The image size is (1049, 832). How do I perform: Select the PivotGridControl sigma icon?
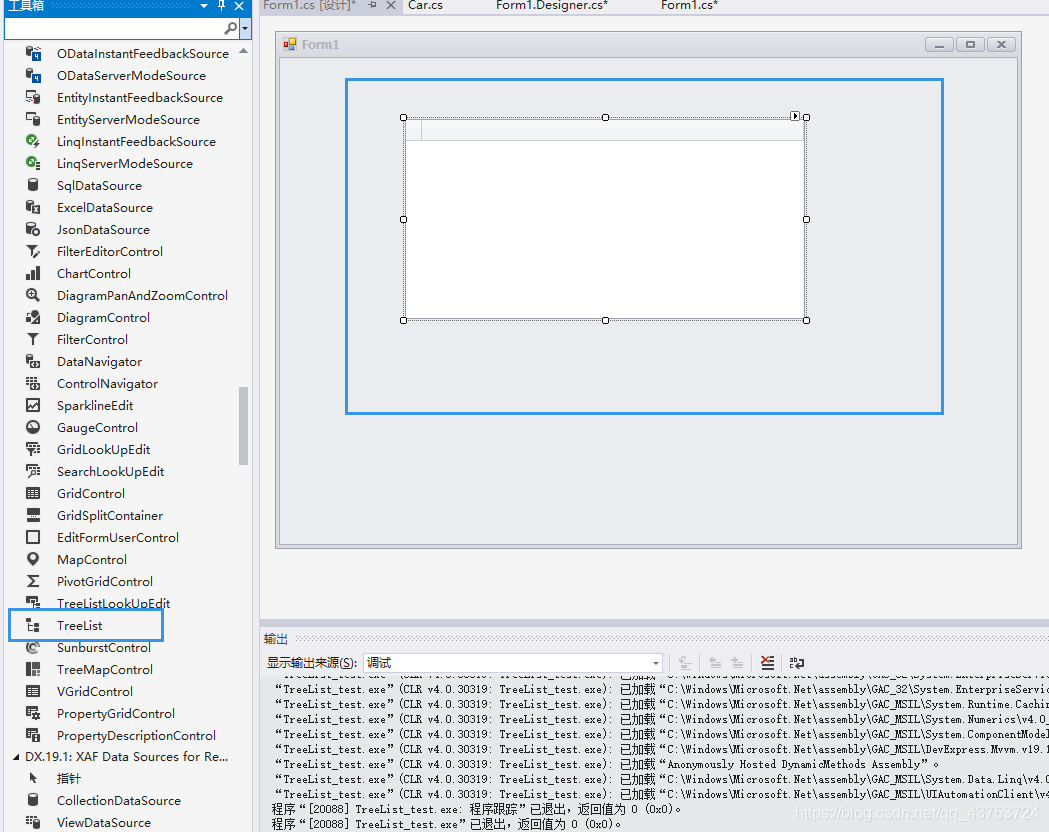[x=33, y=581]
